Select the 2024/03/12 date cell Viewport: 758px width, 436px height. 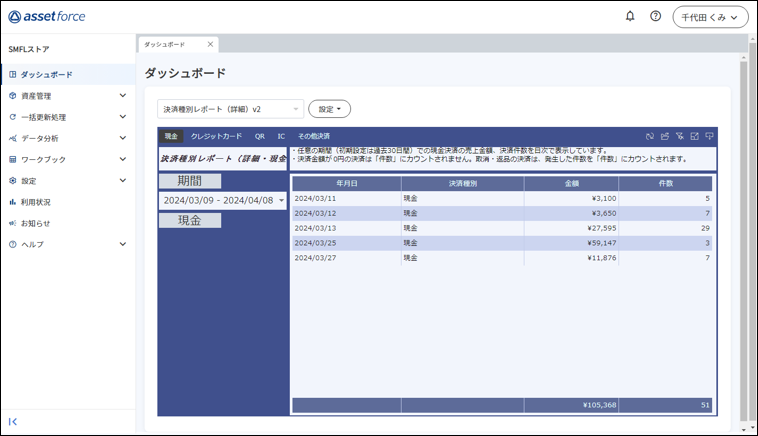[347, 213]
